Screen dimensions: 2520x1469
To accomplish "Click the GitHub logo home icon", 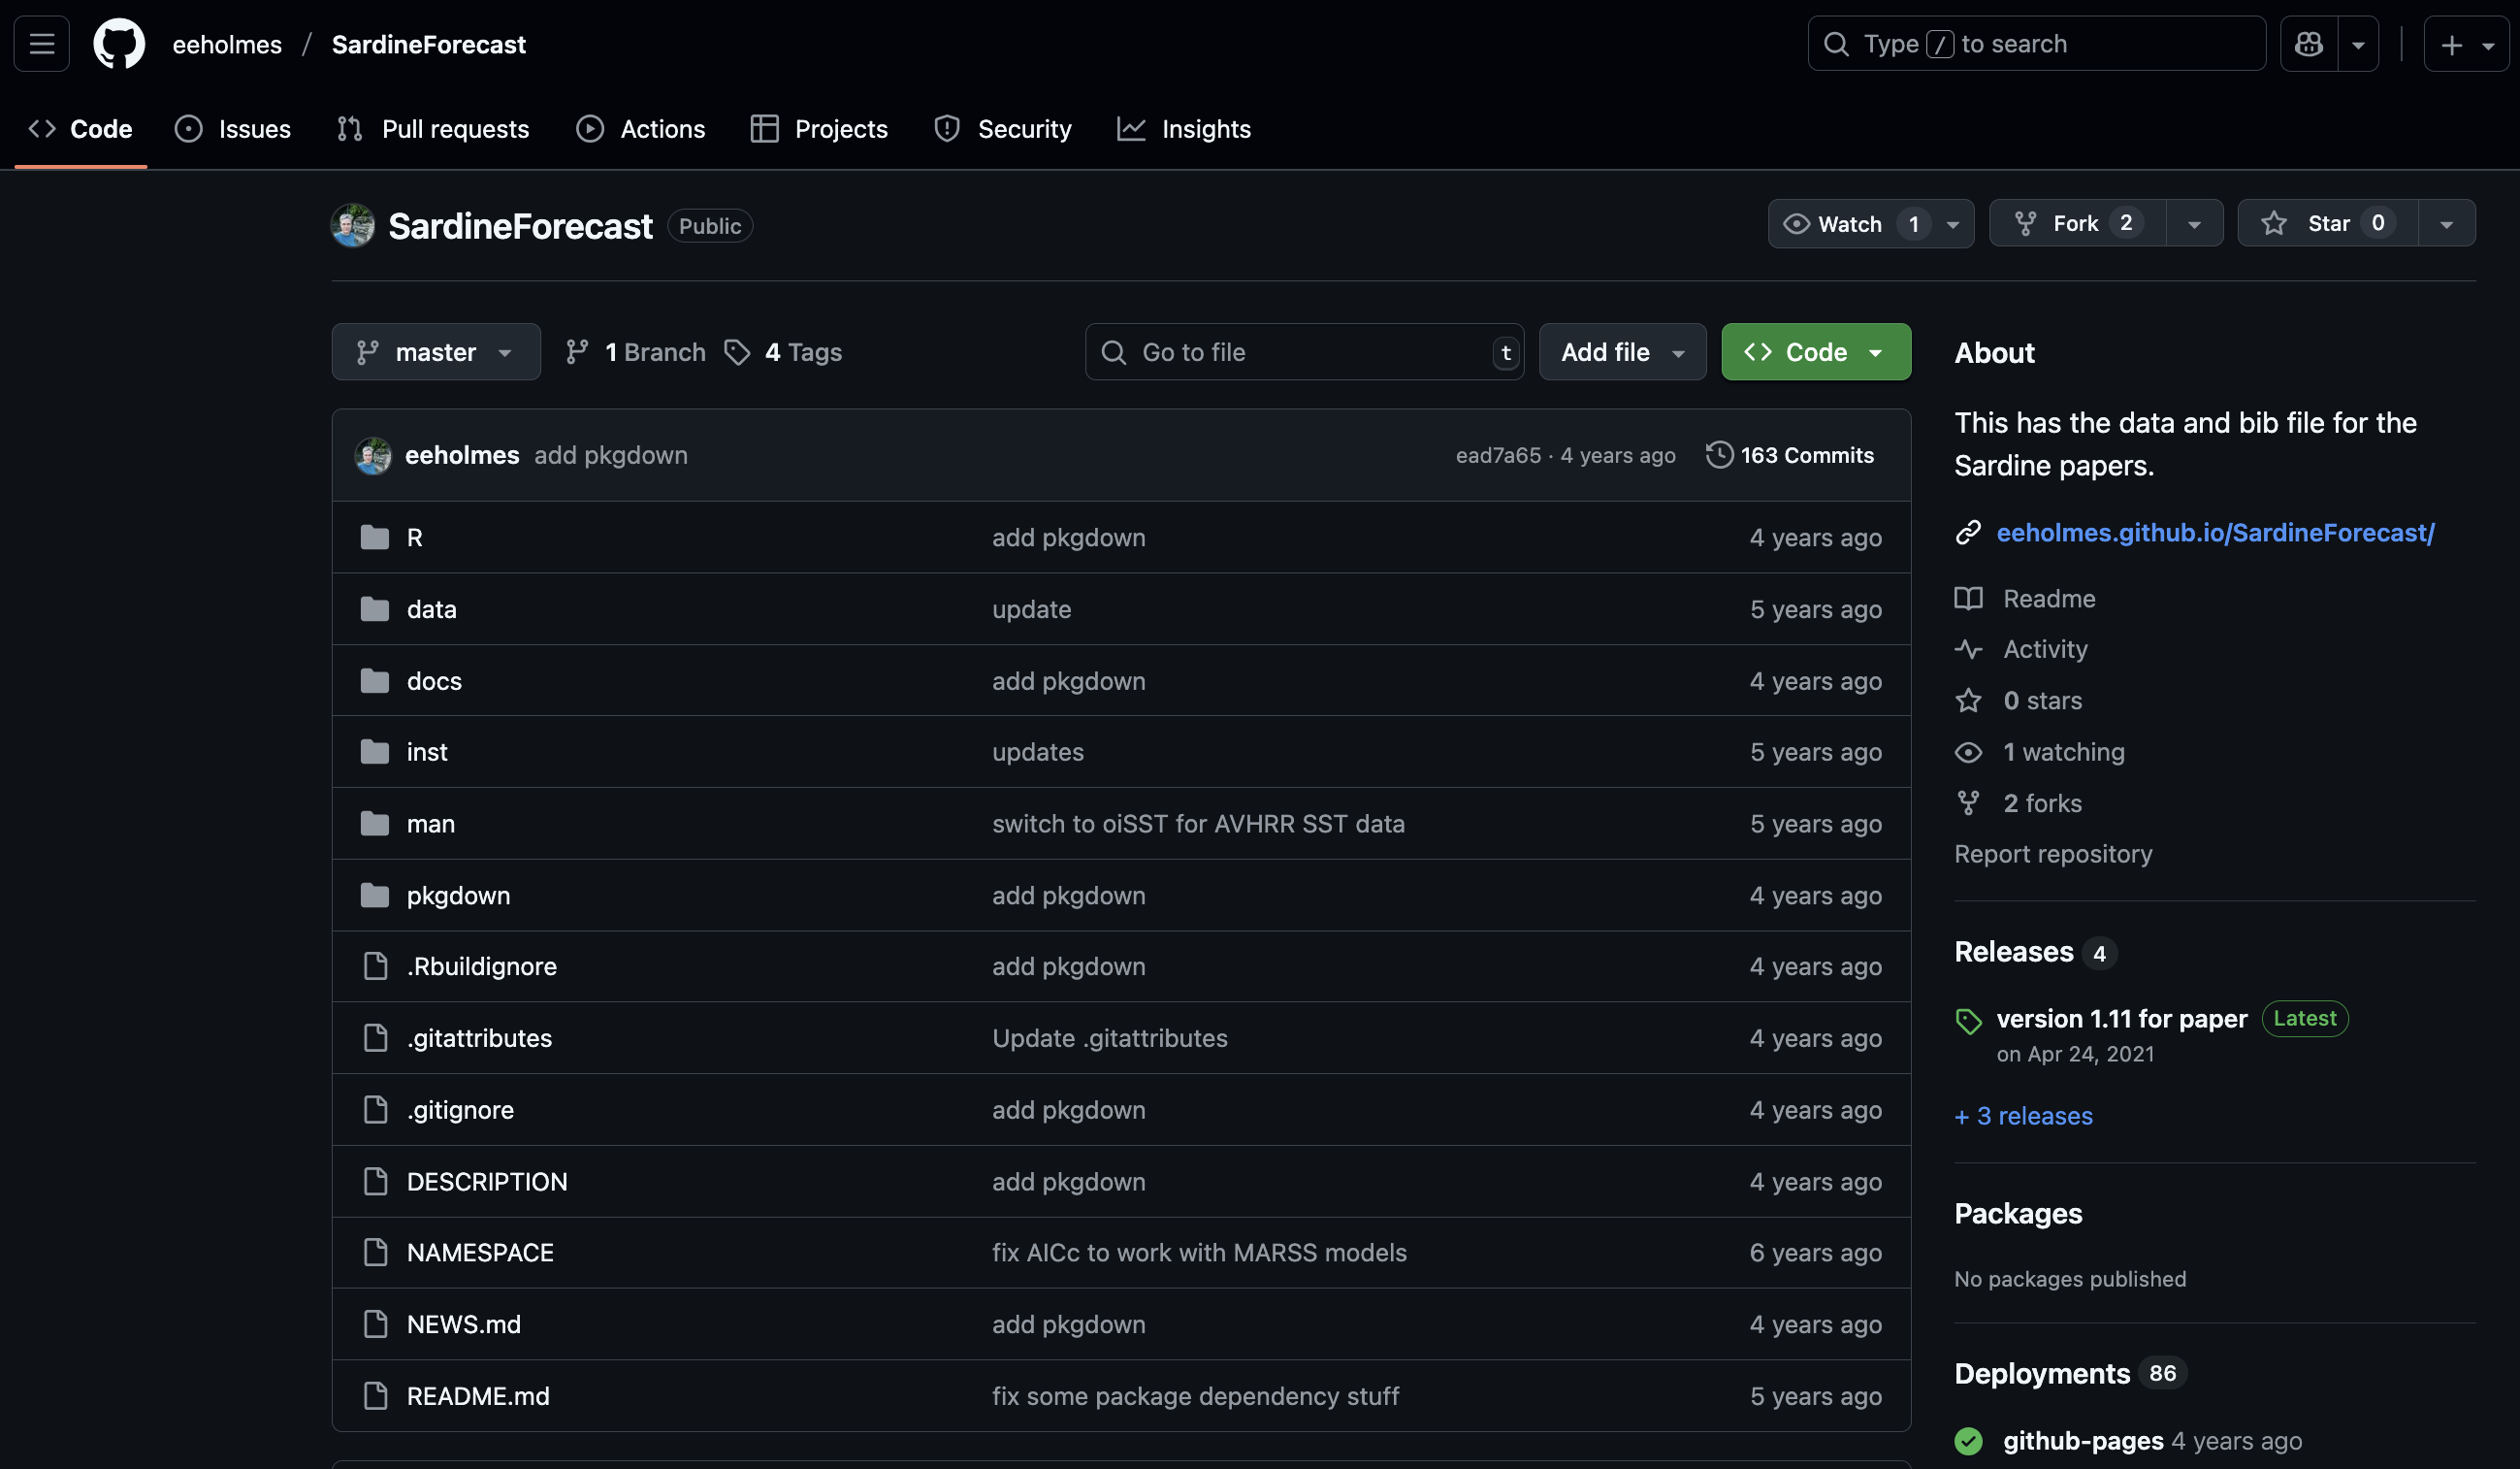I will (x=119, y=44).
